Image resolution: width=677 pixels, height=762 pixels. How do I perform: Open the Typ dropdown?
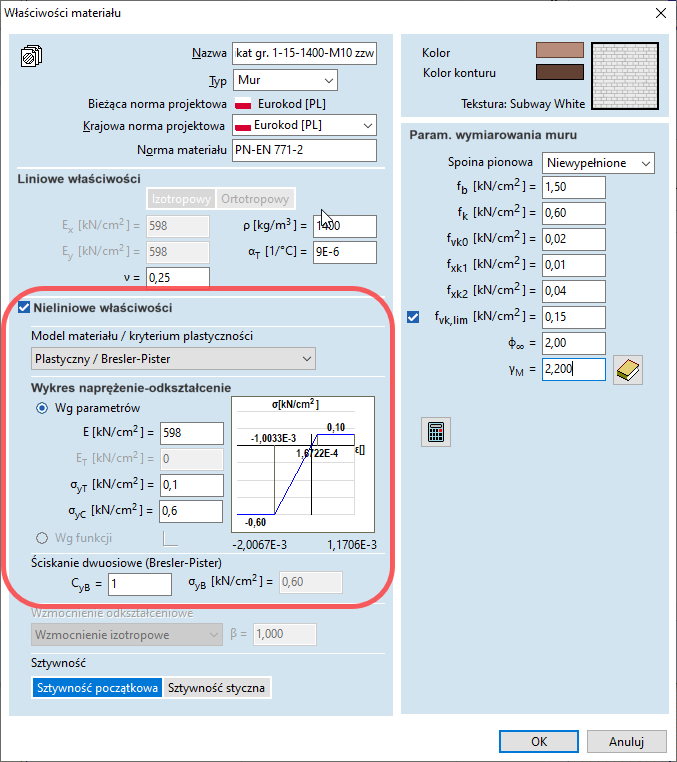pyautogui.click(x=285, y=80)
